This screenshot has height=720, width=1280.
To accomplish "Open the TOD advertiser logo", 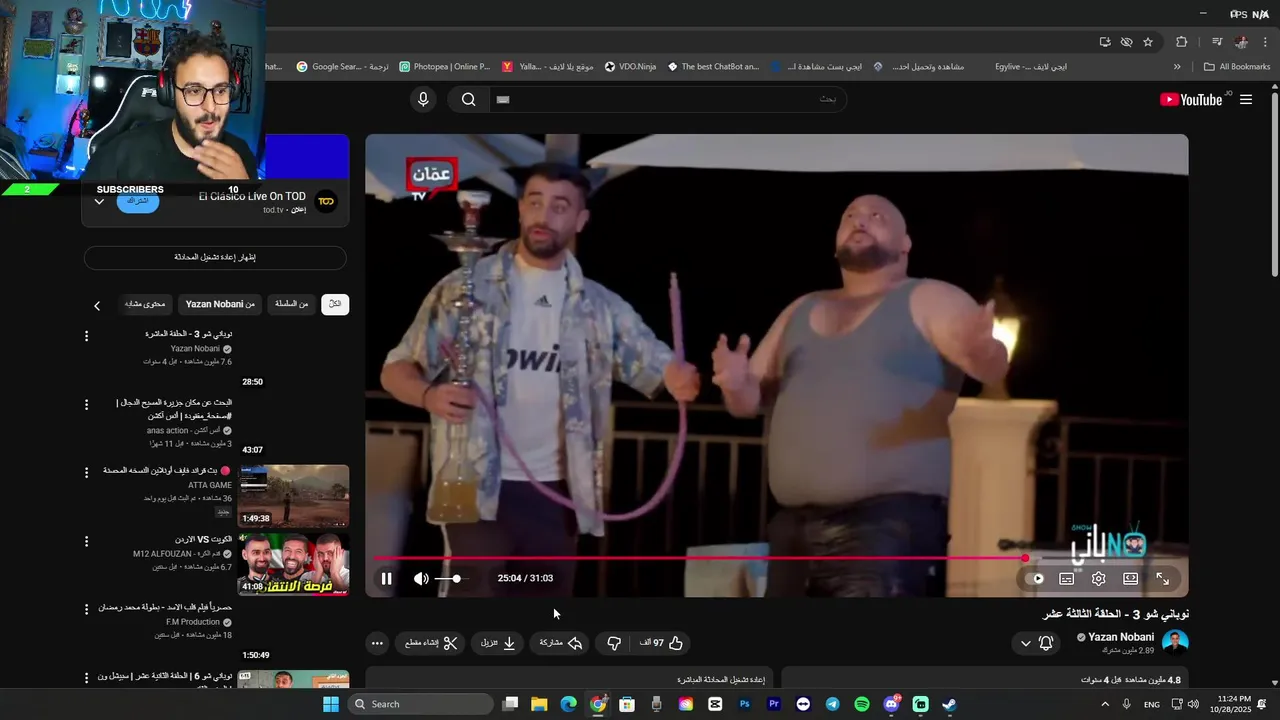I will (326, 202).
